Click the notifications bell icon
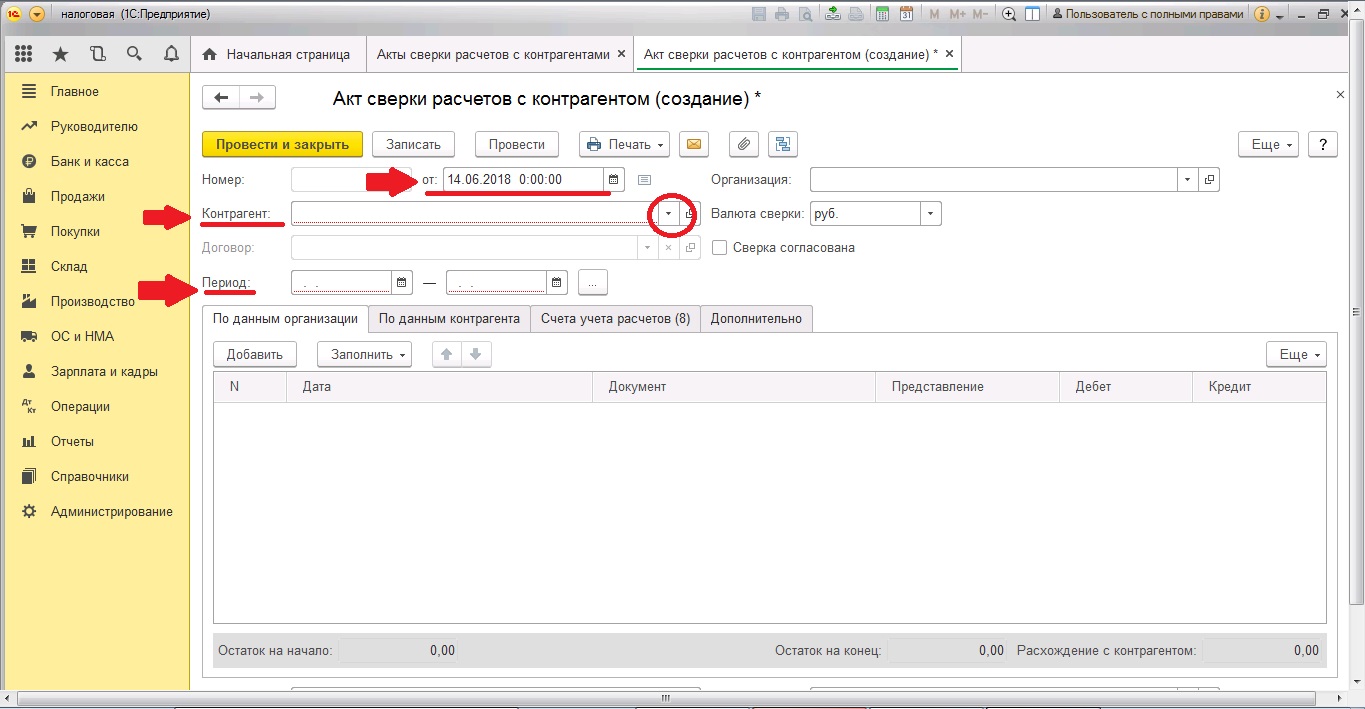 point(171,54)
